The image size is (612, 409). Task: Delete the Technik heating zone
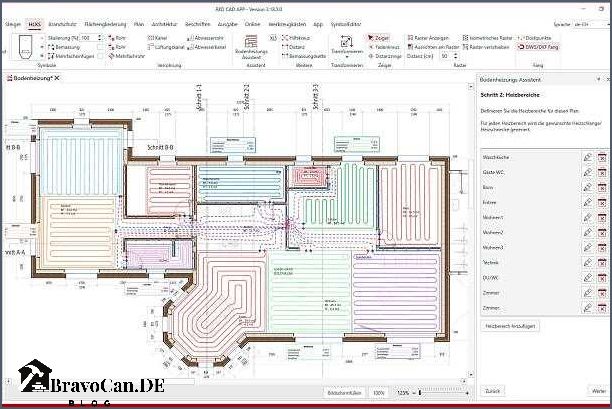click(602, 263)
